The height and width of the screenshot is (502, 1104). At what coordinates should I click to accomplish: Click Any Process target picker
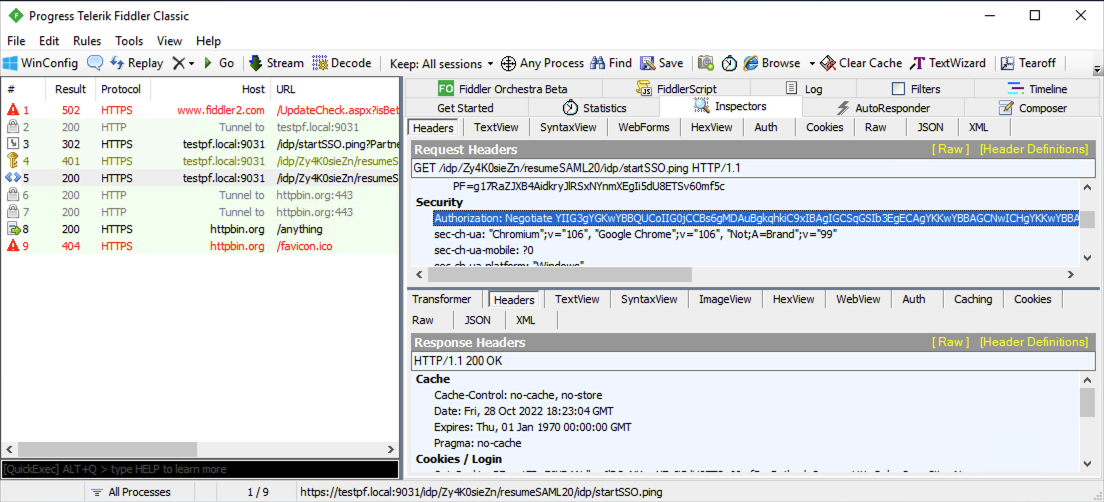coord(542,63)
